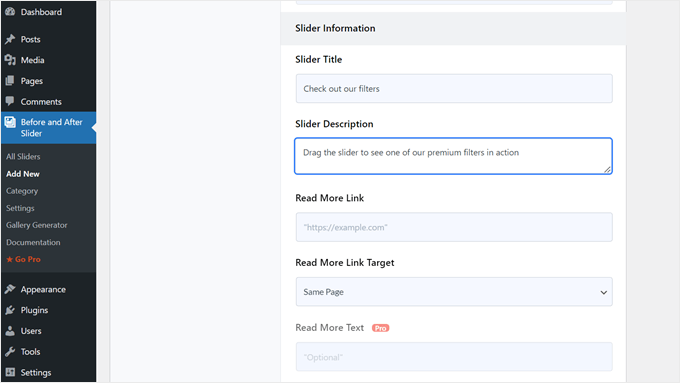
Task: Click the Go Pro star icon
Action: (10, 259)
